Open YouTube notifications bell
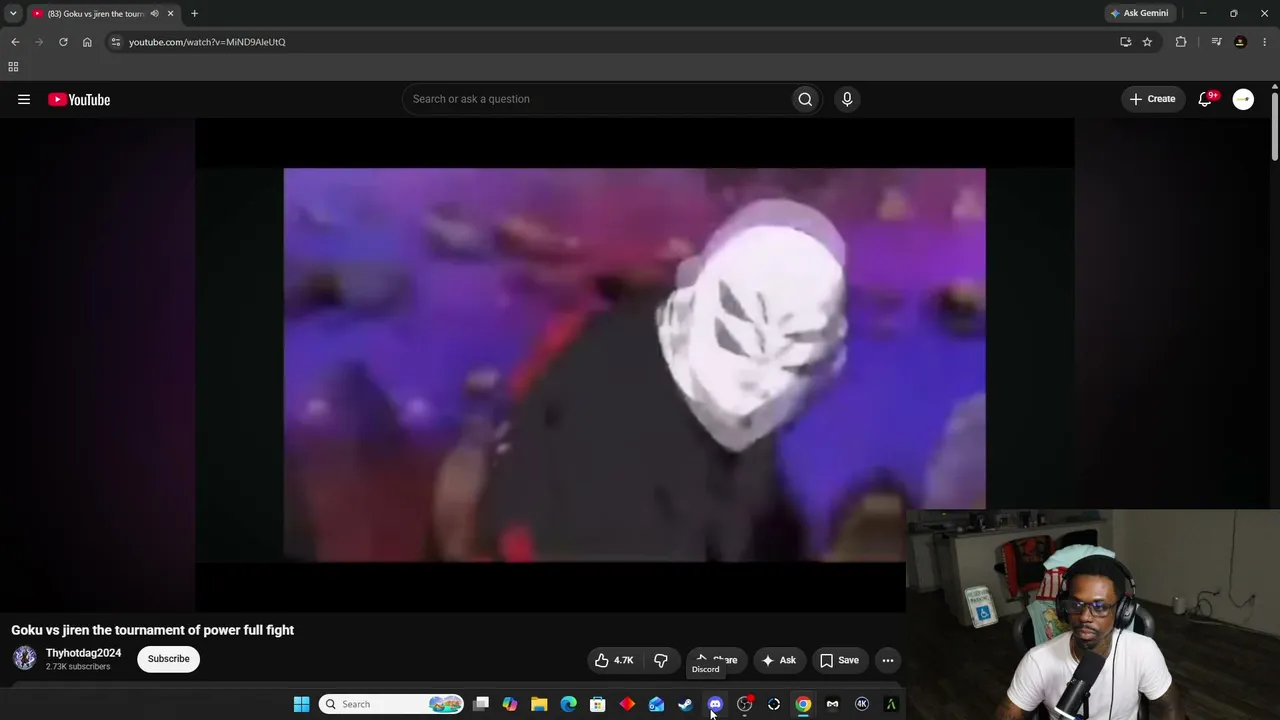The image size is (1280, 720). [x=1205, y=99]
